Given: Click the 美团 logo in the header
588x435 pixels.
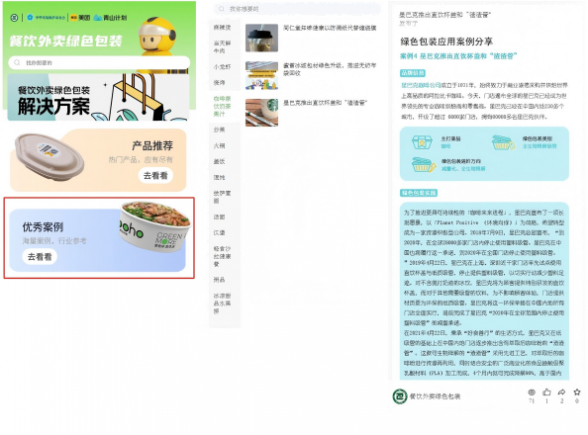Looking at the screenshot, I should [81, 18].
